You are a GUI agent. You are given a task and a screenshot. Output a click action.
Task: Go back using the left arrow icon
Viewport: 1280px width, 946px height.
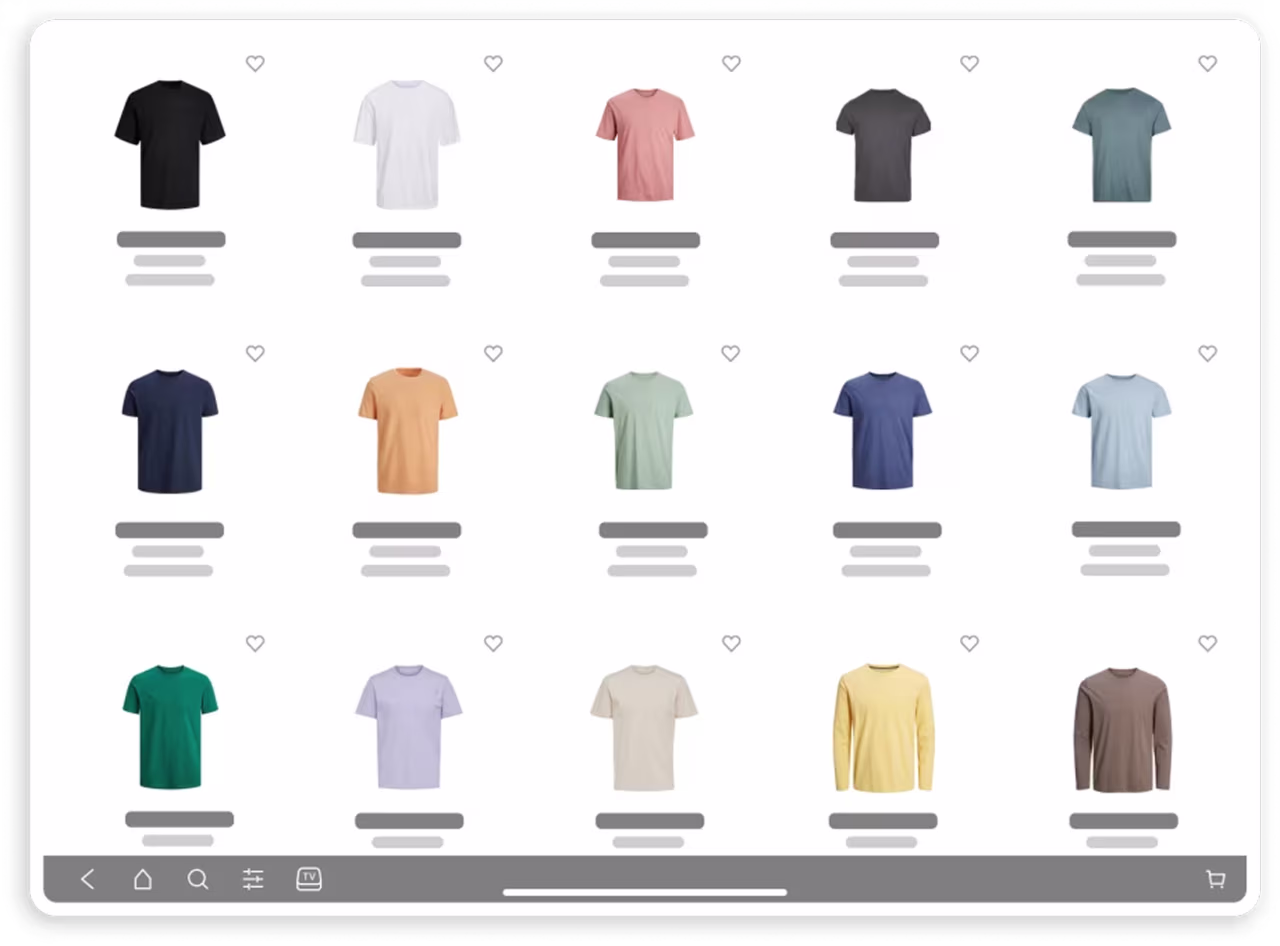point(88,879)
